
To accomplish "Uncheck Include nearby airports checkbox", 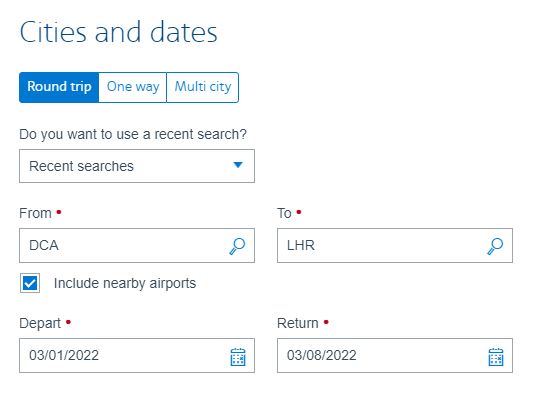I will (30, 283).
